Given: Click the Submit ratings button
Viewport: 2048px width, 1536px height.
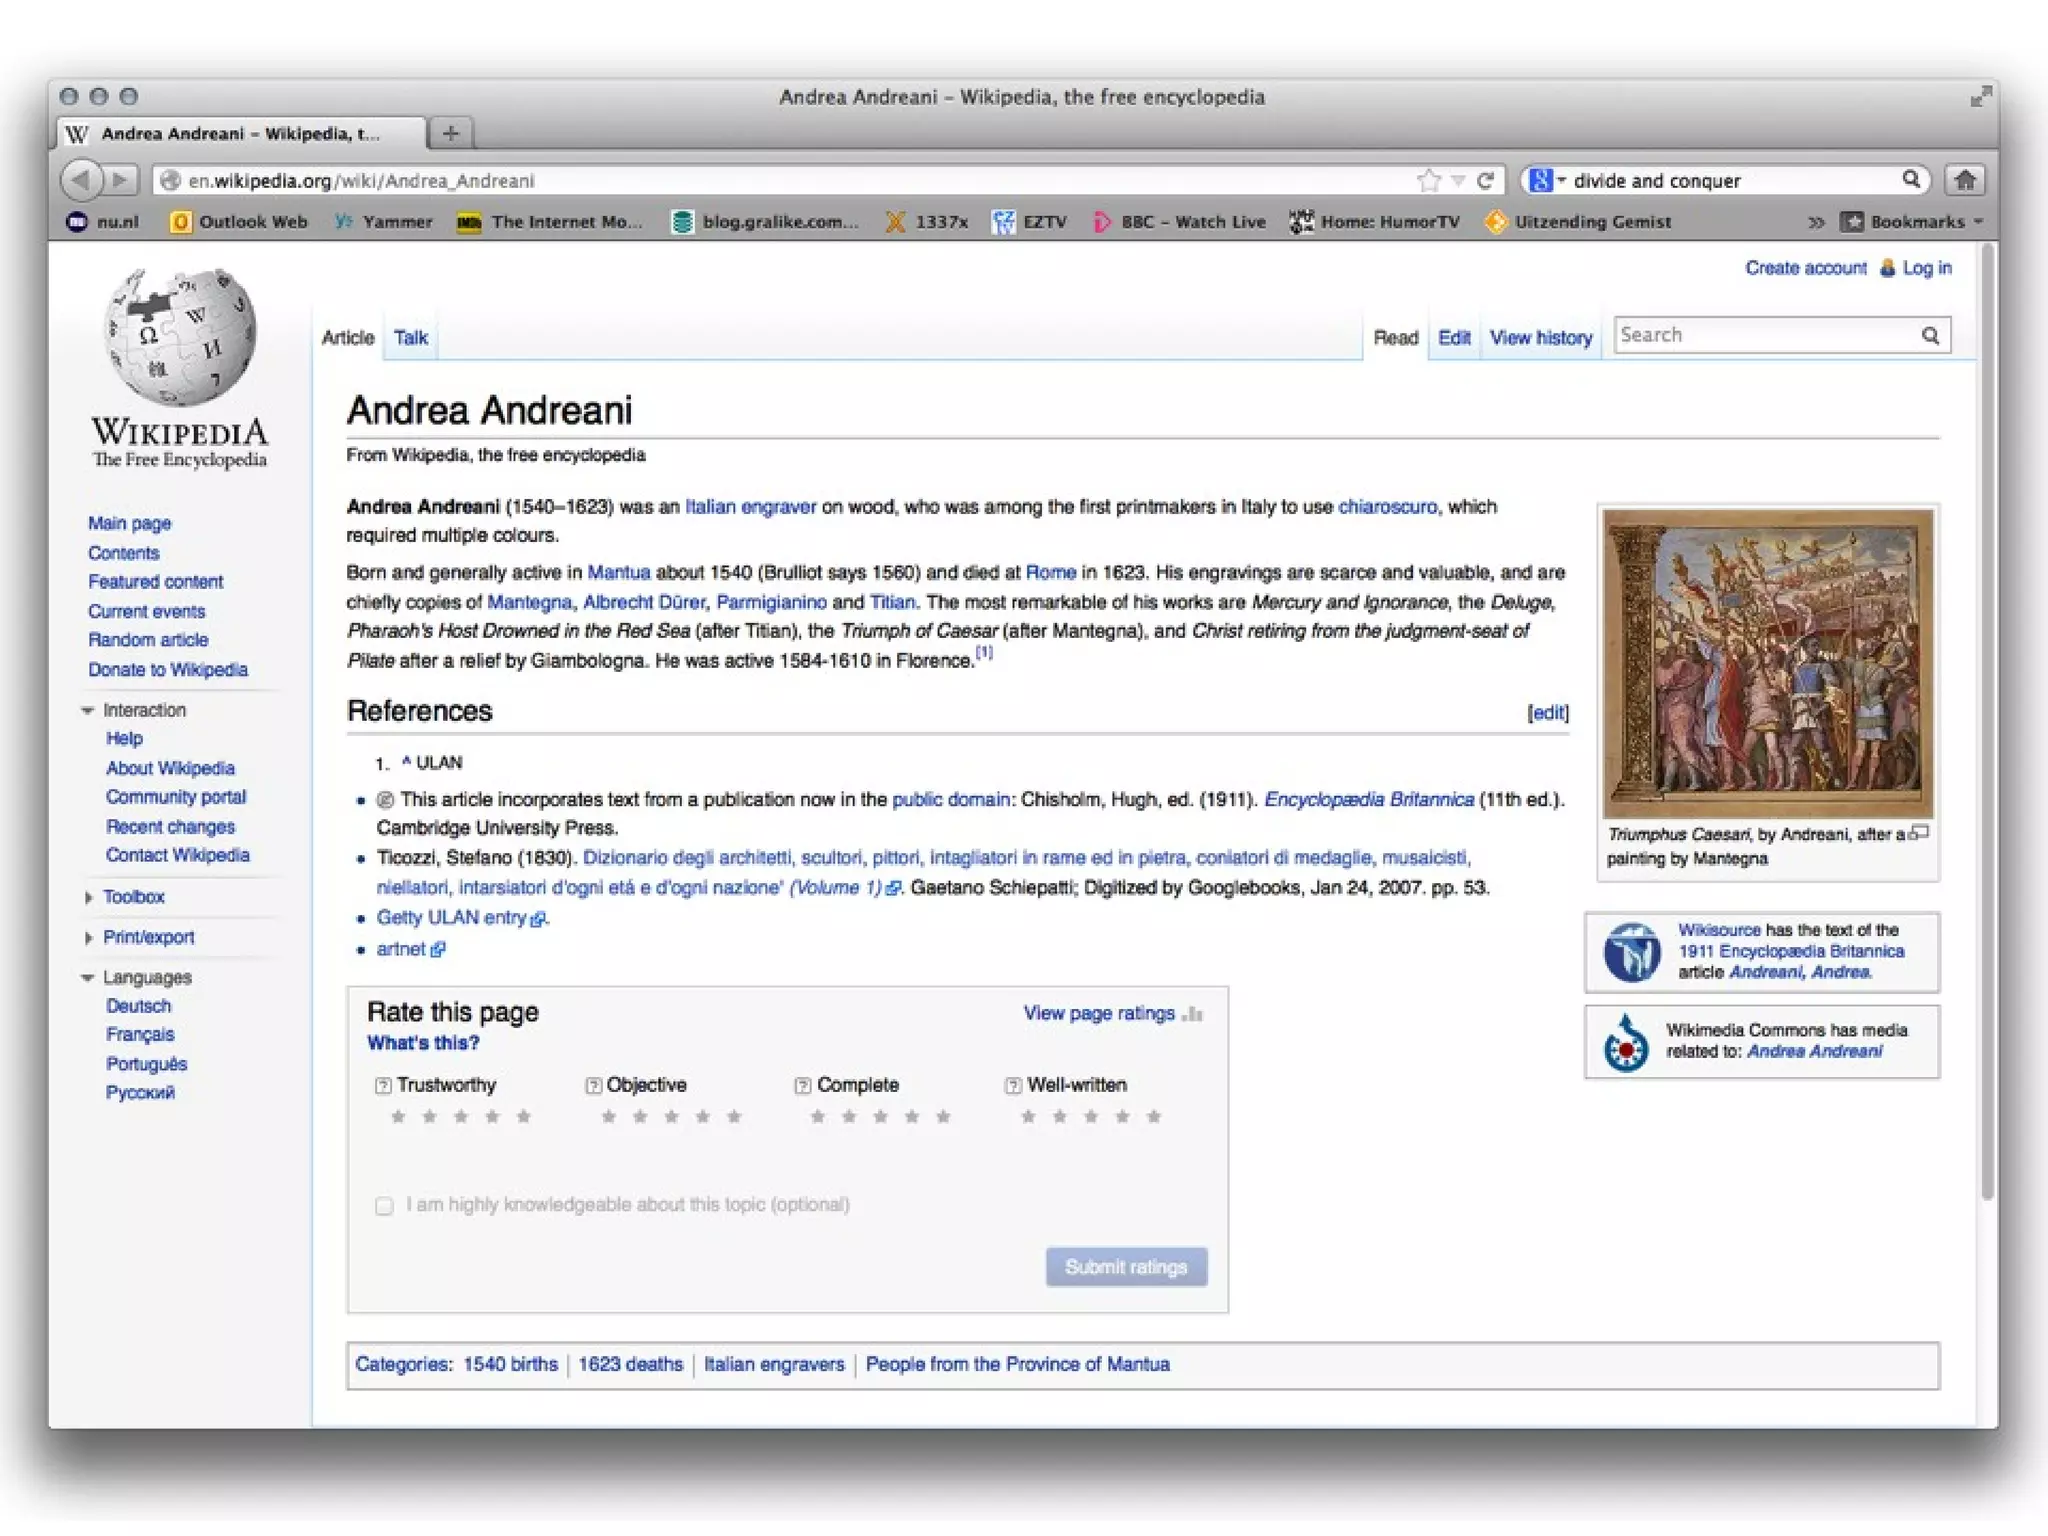Looking at the screenshot, I should tap(1126, 1267).
